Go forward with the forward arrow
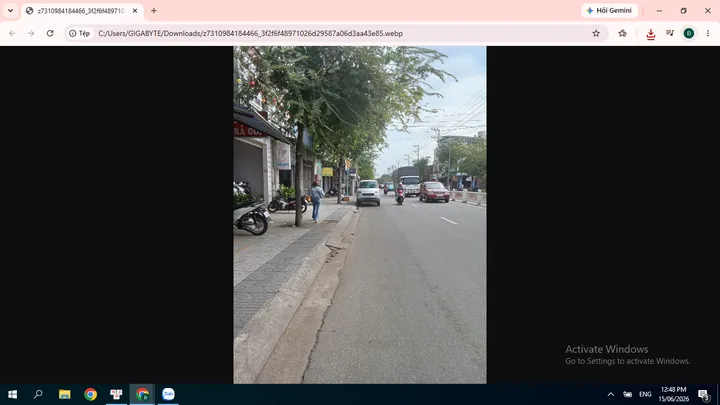The image size is (720, 405). [x=31, y=34]
